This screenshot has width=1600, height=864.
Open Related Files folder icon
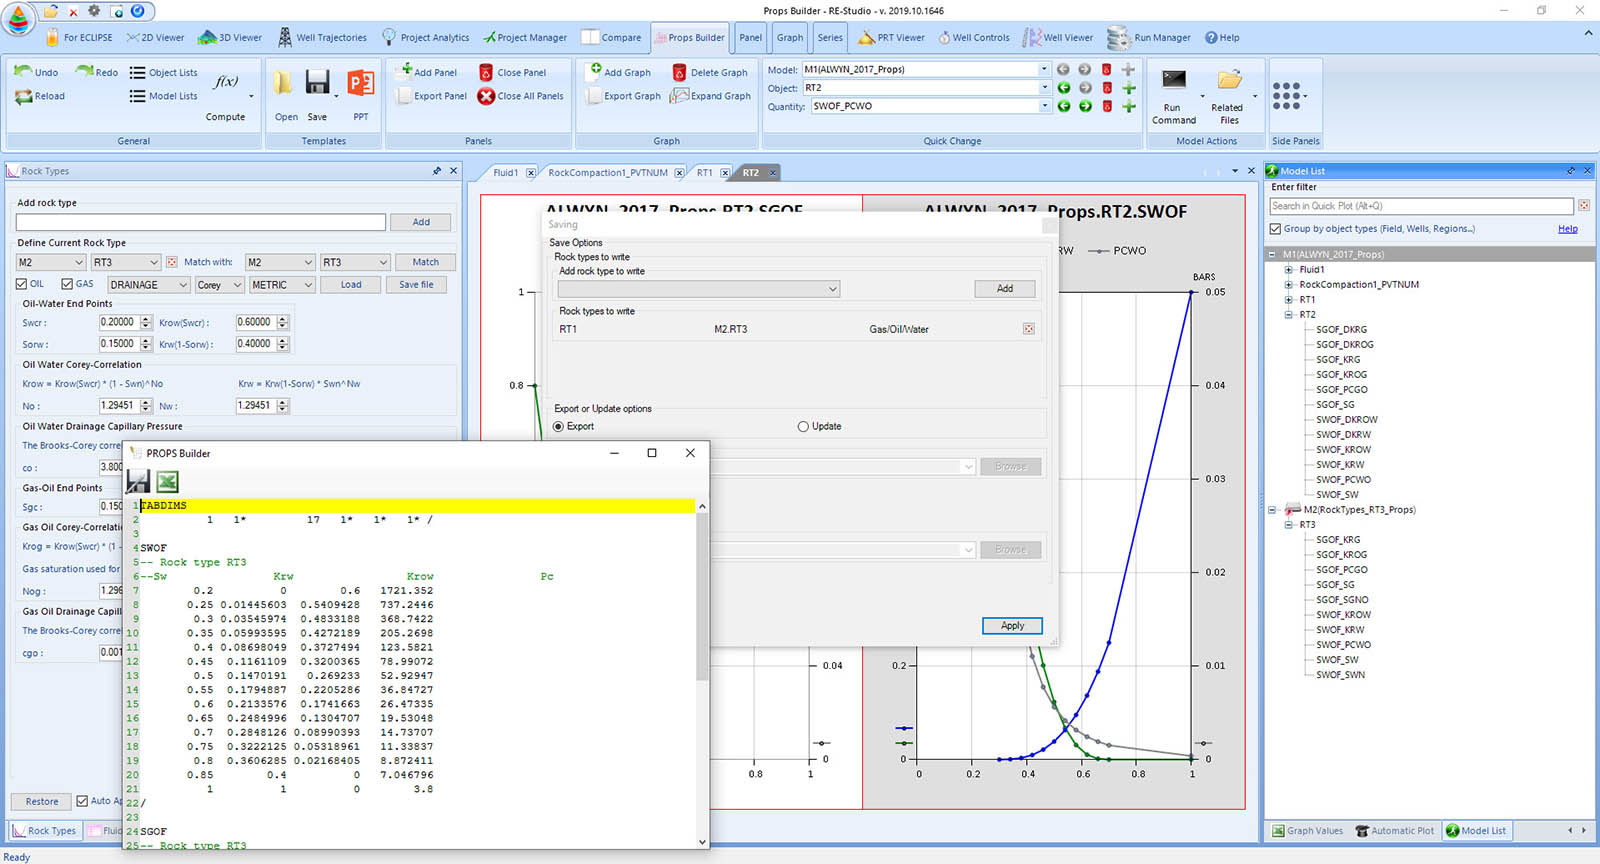point(1229,80)
